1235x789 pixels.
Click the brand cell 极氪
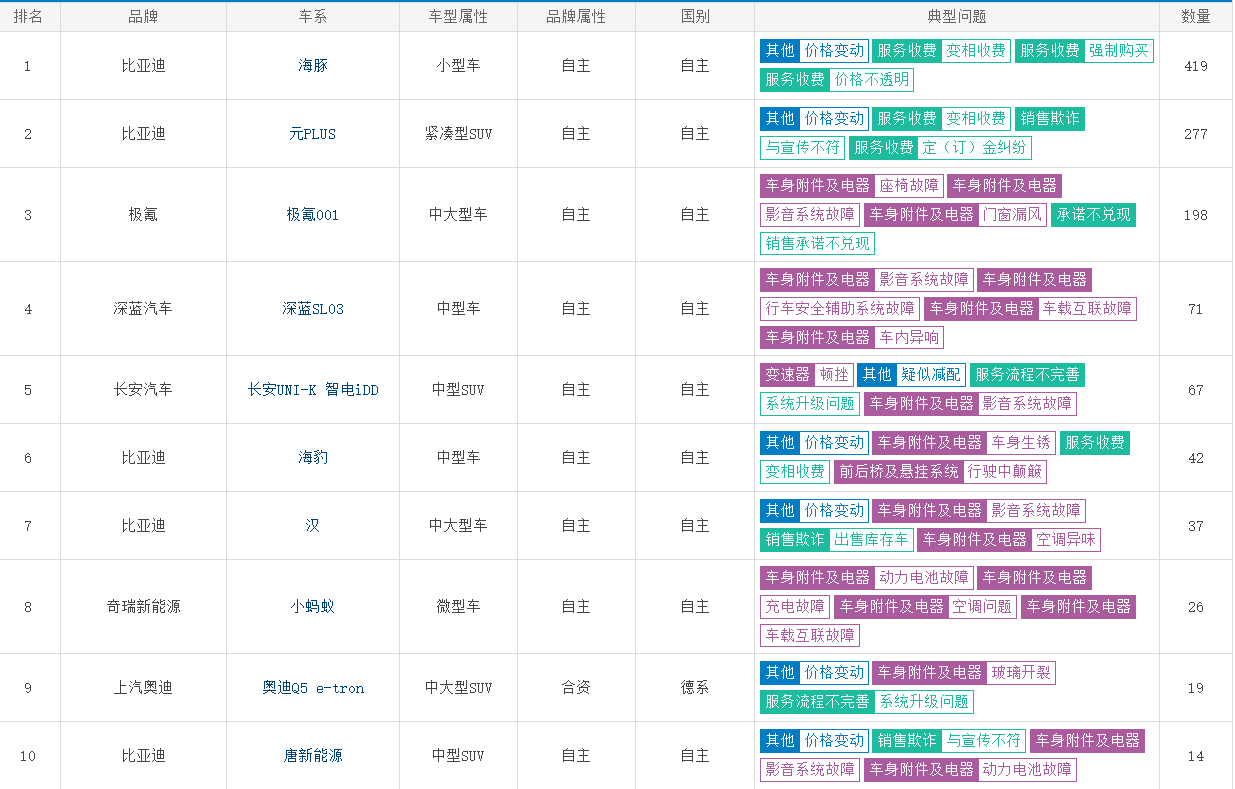tap(143, 215)
